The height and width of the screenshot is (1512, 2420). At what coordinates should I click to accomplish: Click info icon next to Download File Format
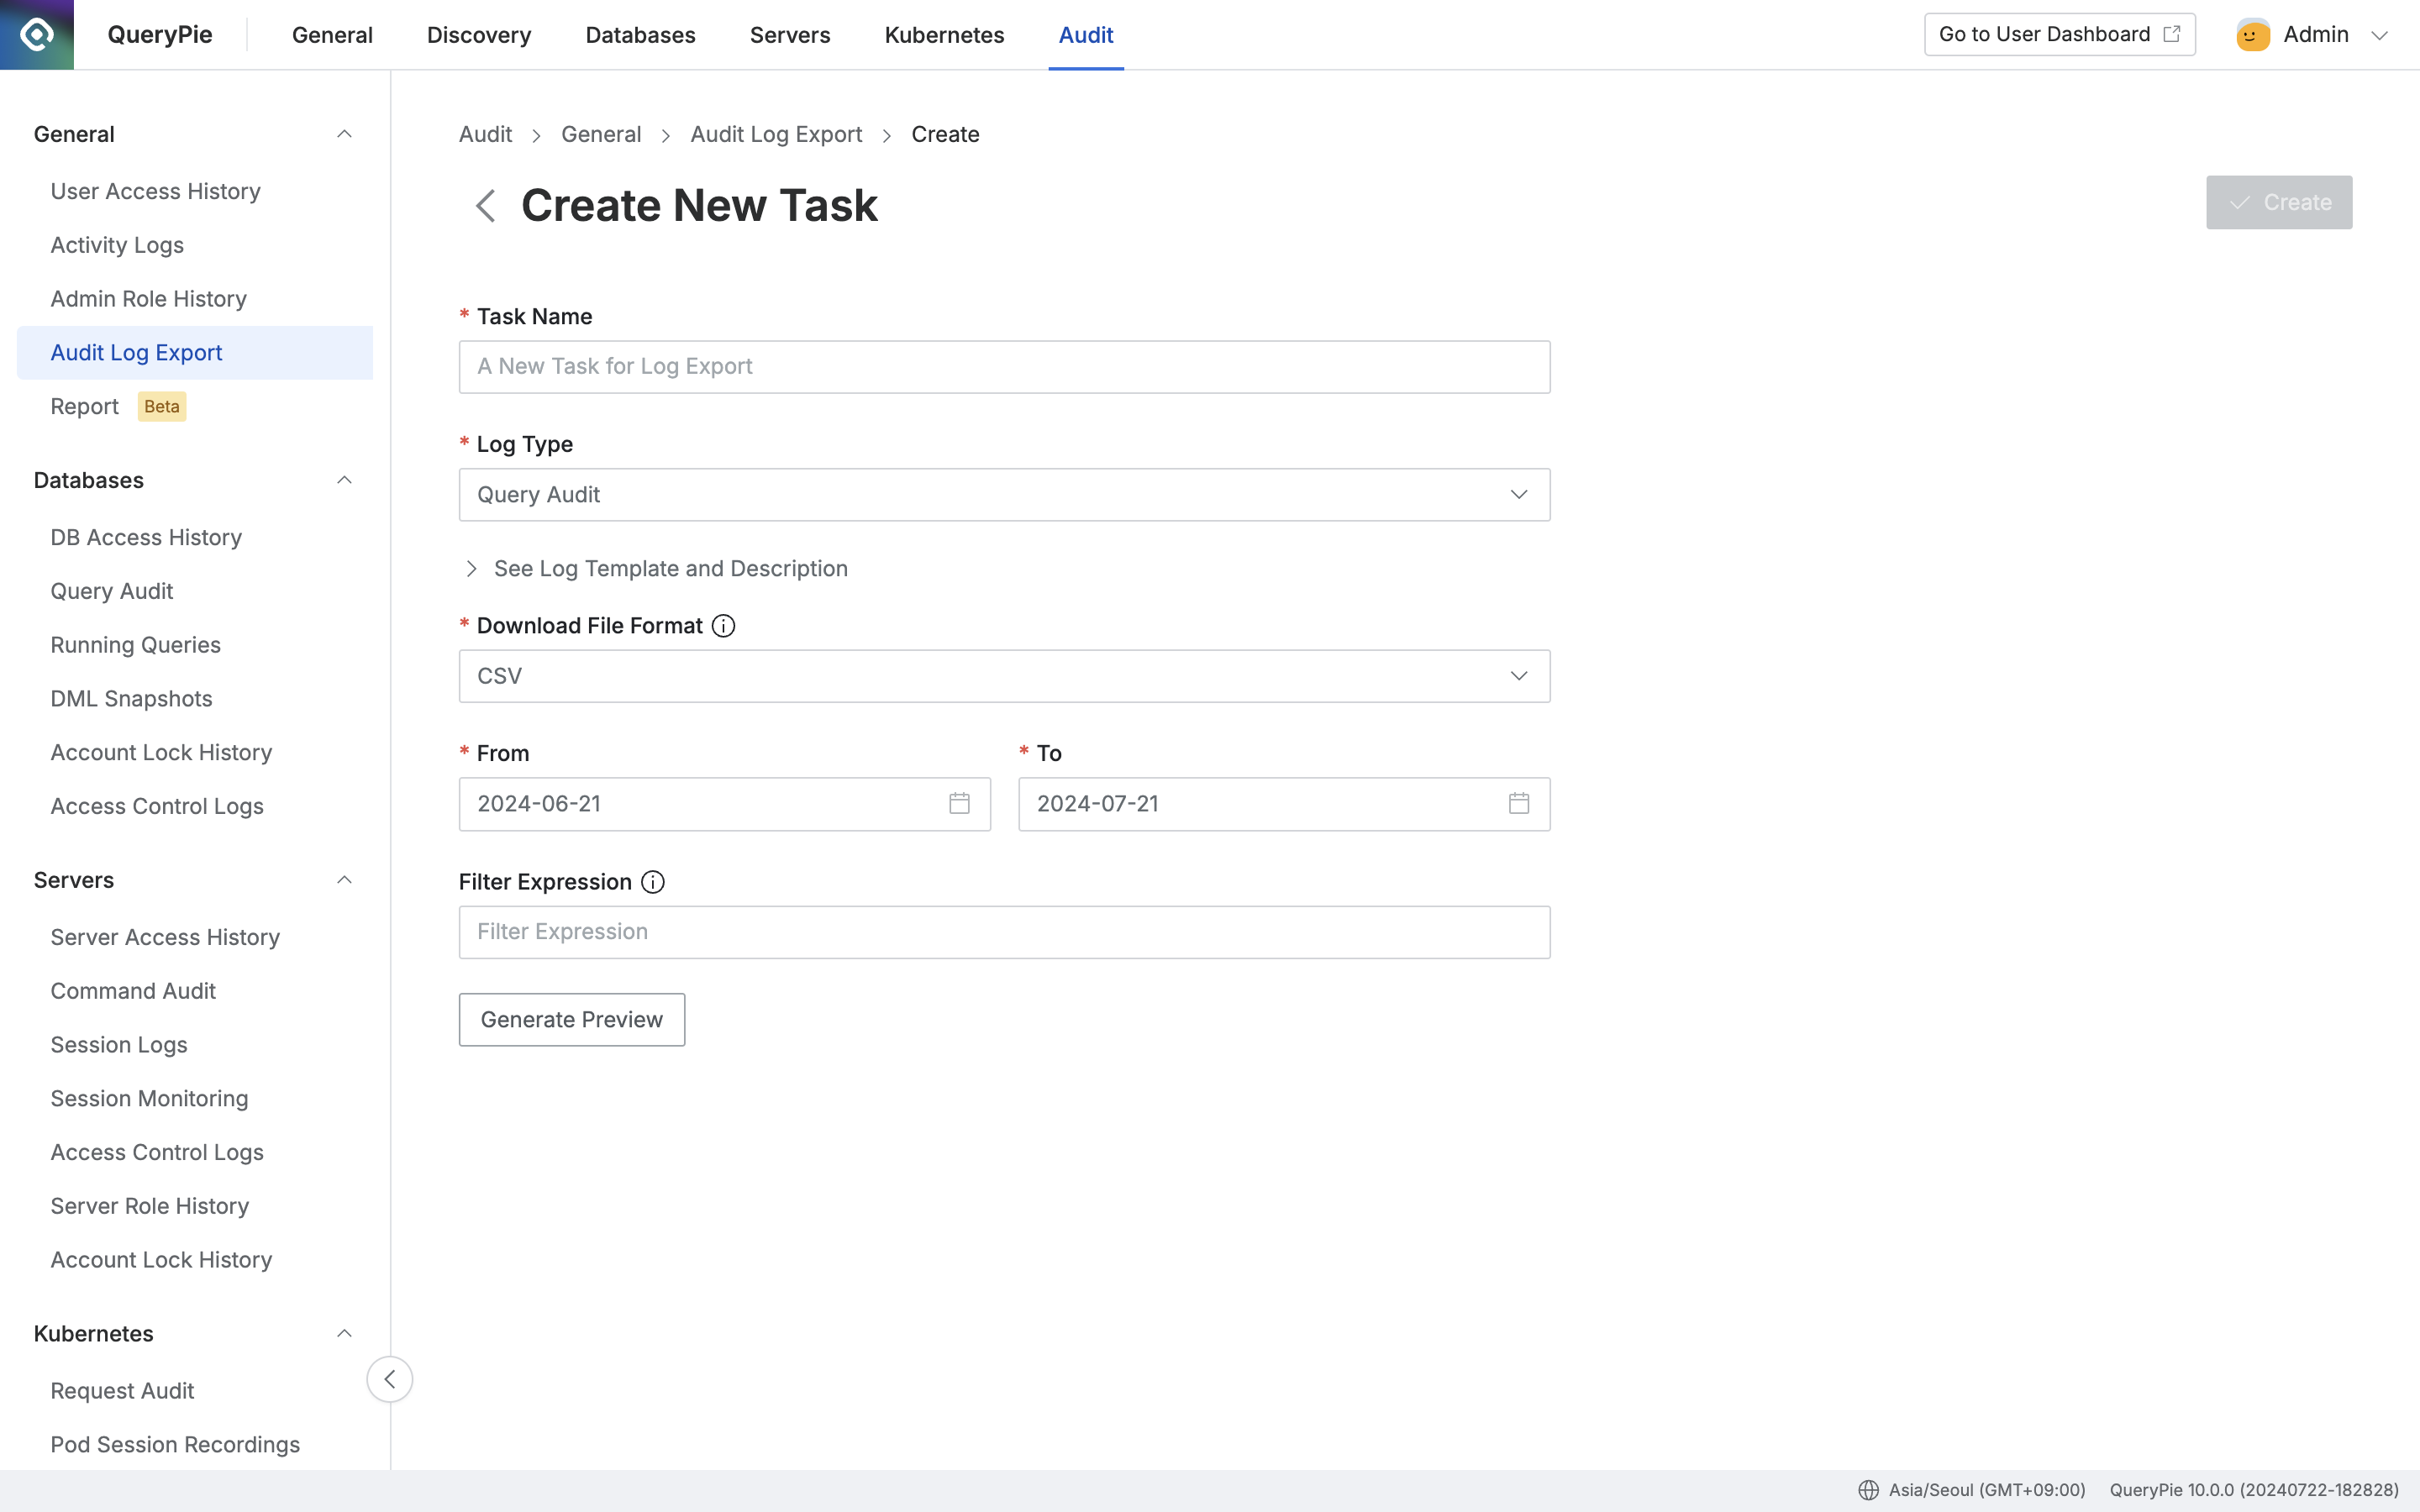pyautogui.click(x=724, y=626)
